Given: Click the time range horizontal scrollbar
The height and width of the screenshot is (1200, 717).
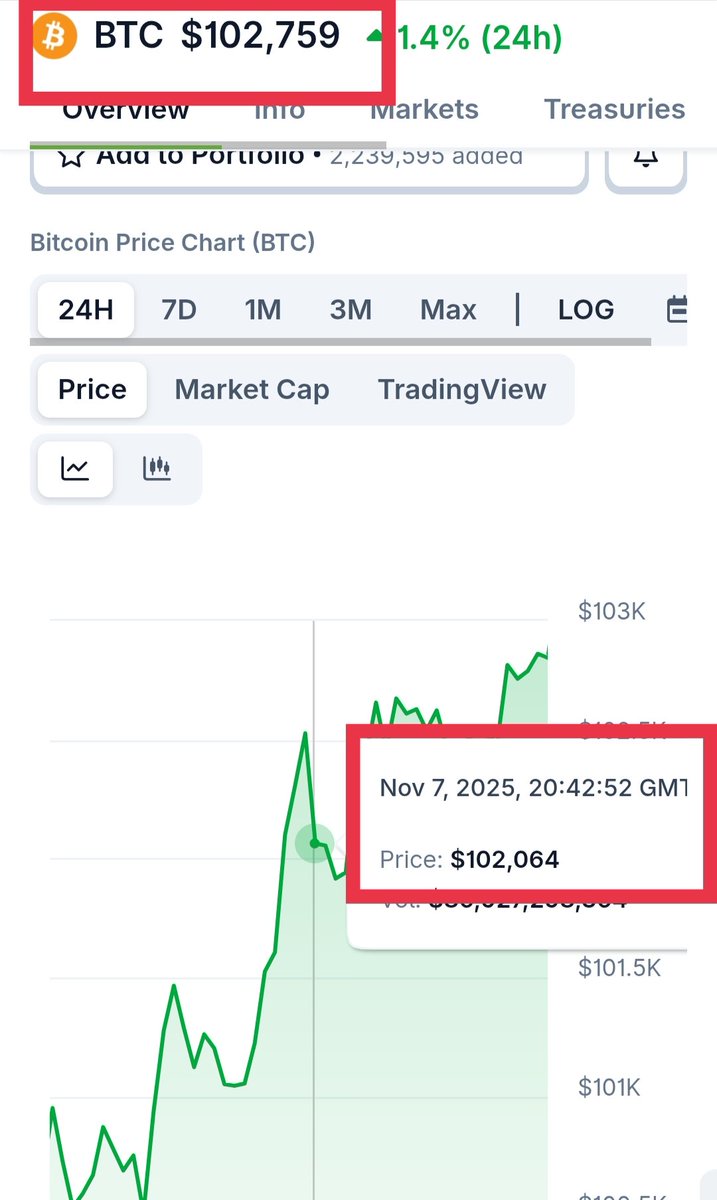Looking at the screenshot, I should [x=341, y=342].
